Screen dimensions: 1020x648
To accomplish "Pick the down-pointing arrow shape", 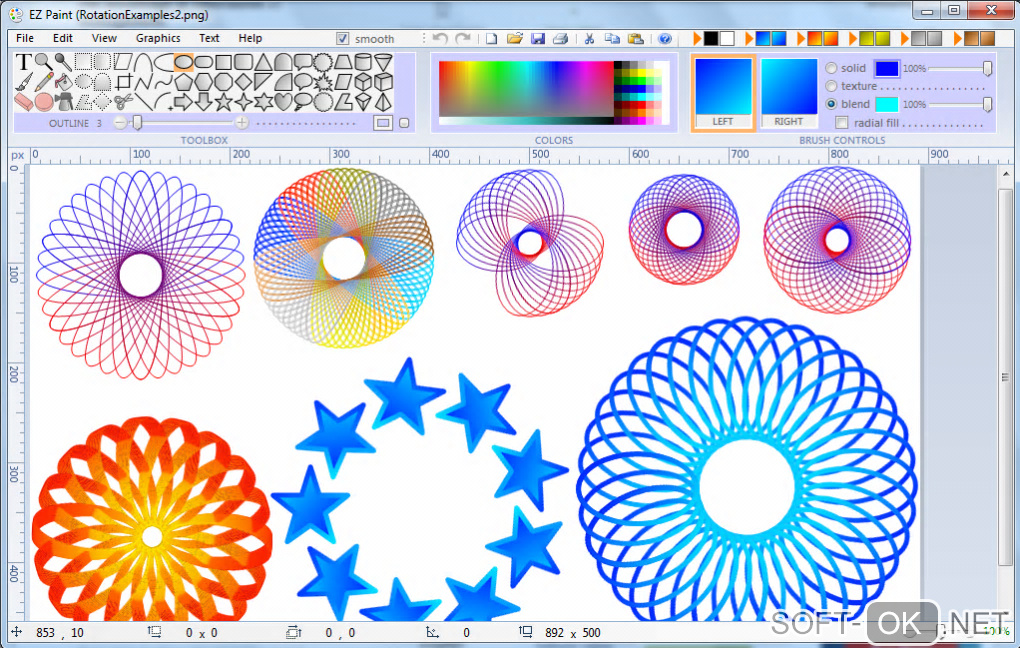I will pos(204,101).
